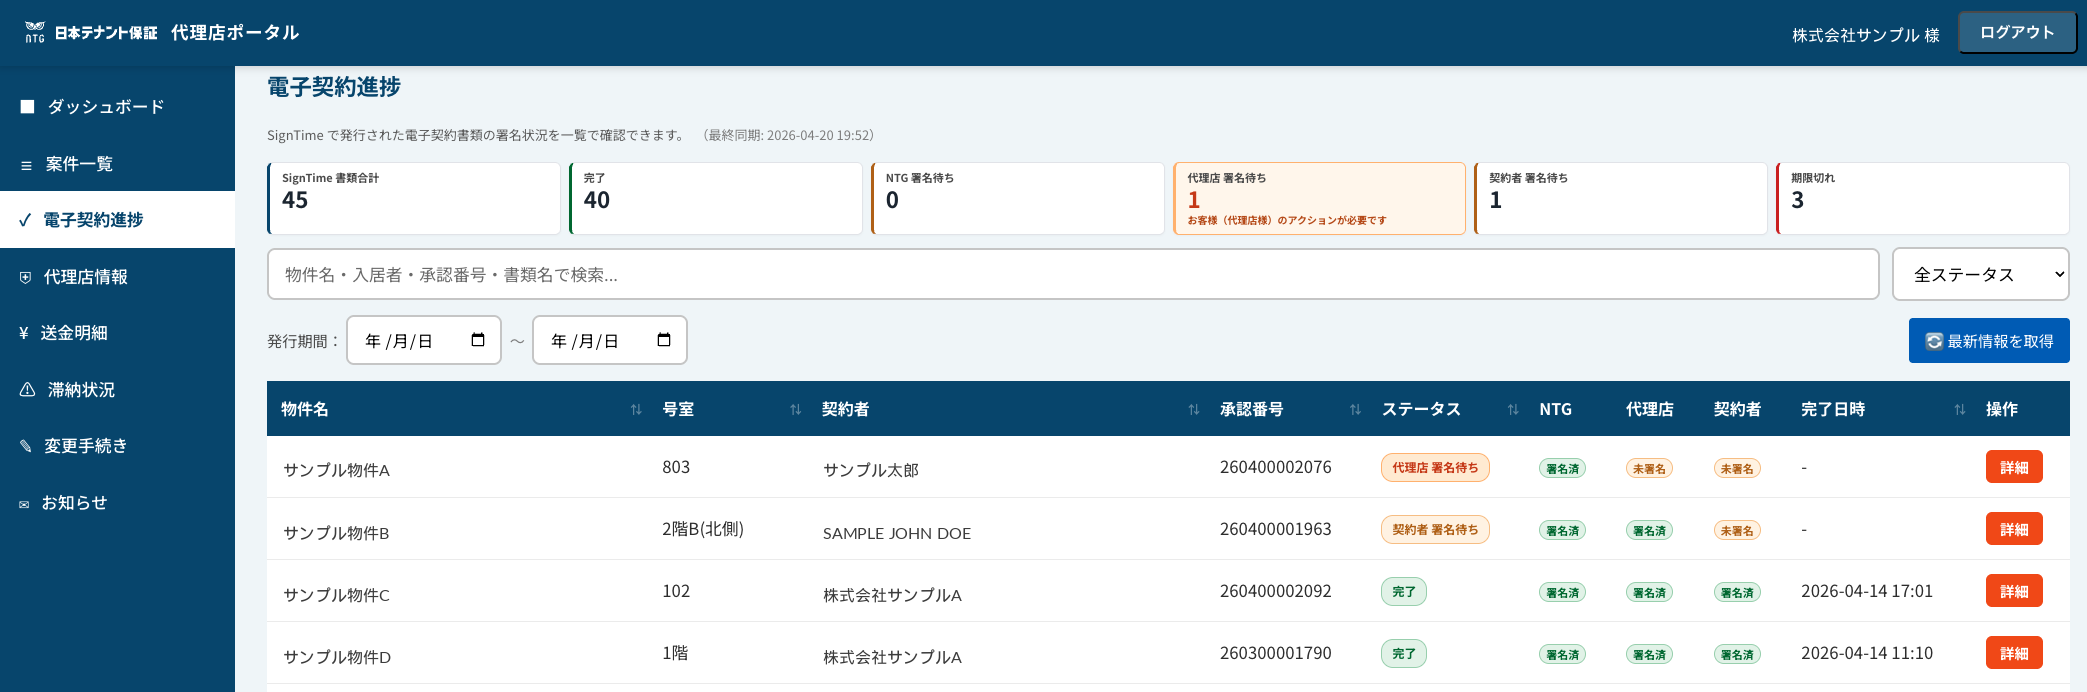Click contractor name SAMPLE JOHN DOE
This screenshot has width=2087, height=692.
[x=897, y=533]
